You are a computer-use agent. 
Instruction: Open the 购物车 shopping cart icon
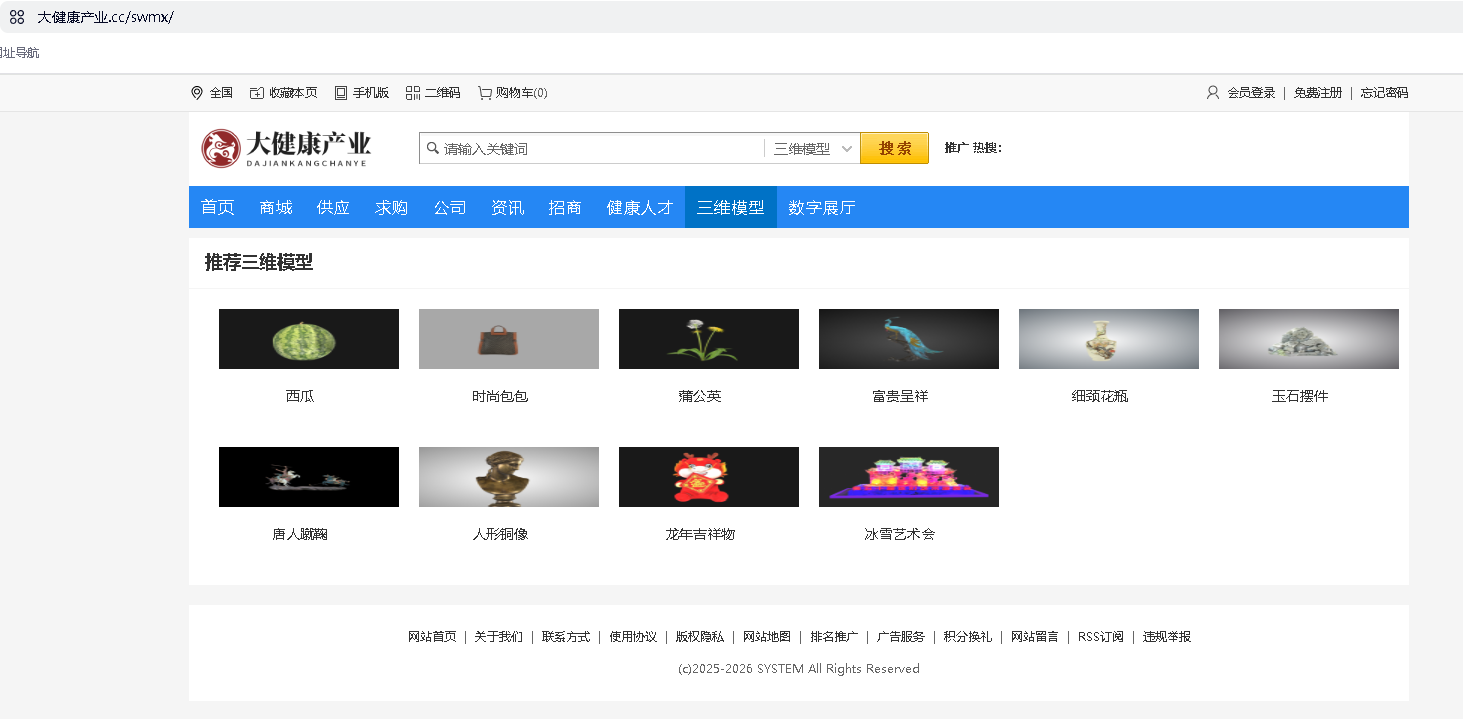tap(485, 93)
